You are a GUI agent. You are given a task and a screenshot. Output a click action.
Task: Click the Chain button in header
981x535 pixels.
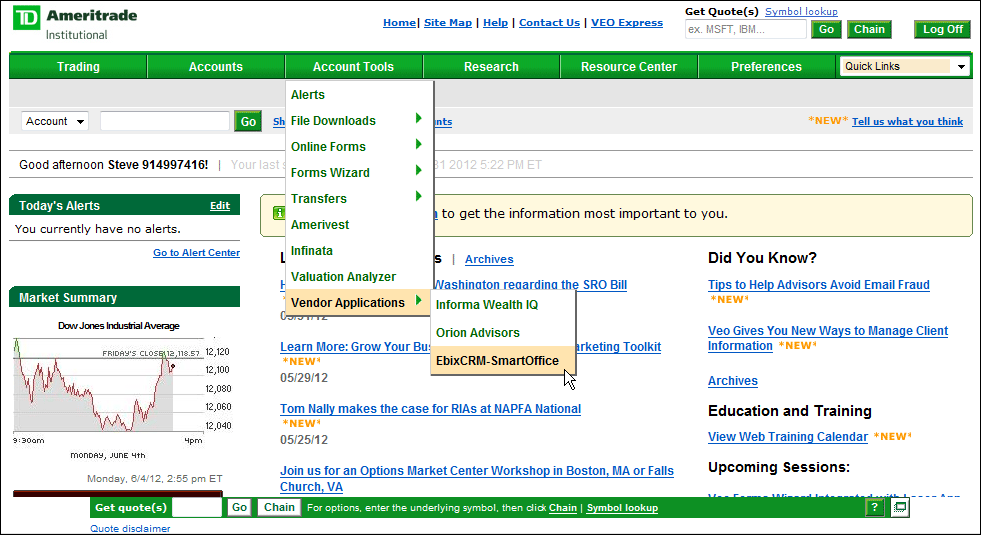click(x=869, y=29)
